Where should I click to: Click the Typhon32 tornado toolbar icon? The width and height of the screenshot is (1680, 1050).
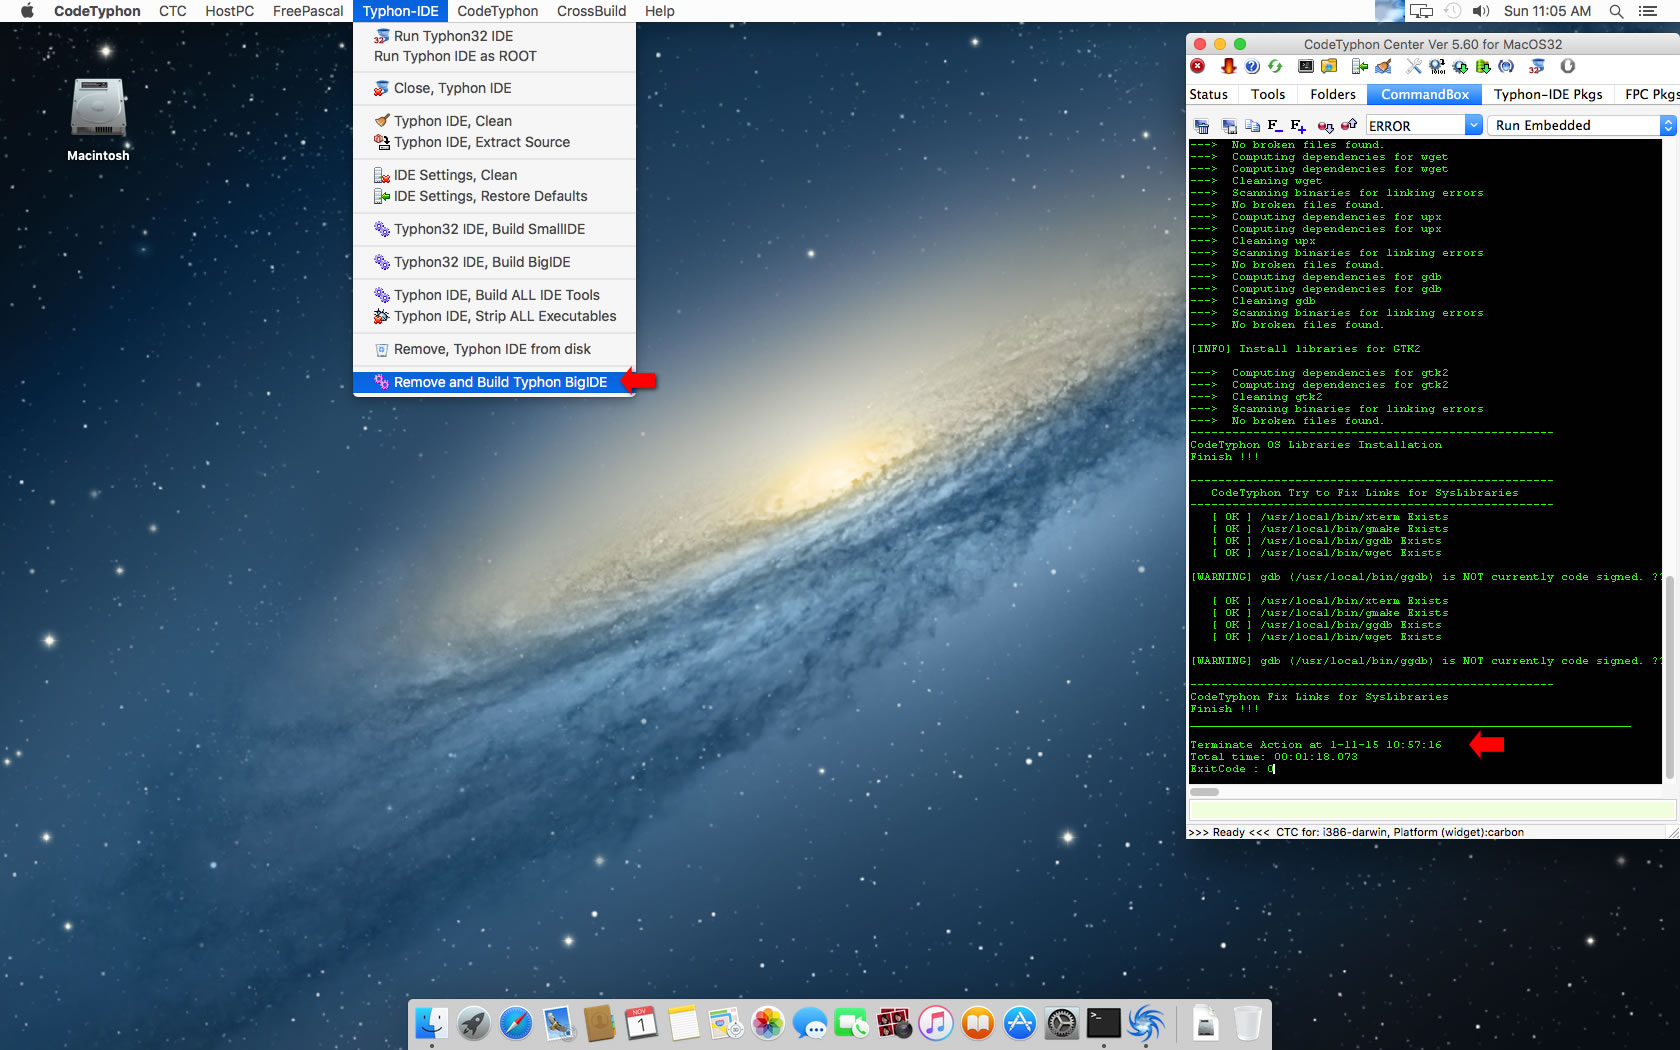[x=1537, y=66]
